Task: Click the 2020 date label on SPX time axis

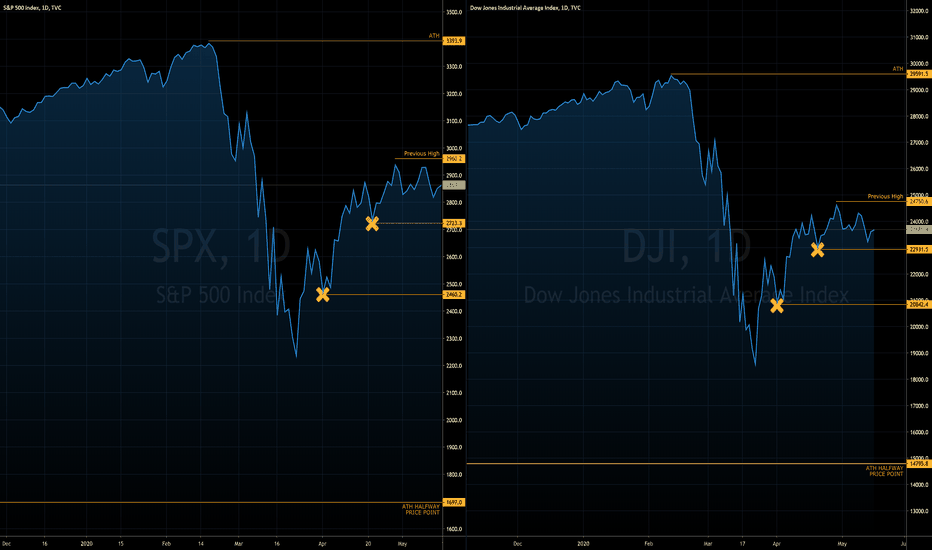Action: [x=87, y=543]
